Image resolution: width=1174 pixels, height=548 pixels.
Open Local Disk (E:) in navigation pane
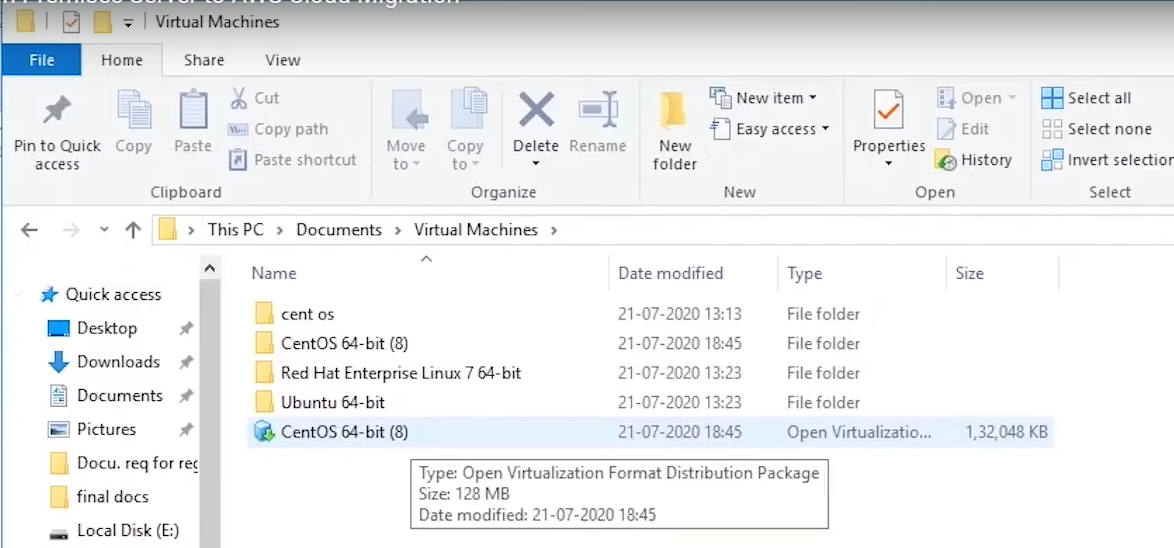point(114,531)
